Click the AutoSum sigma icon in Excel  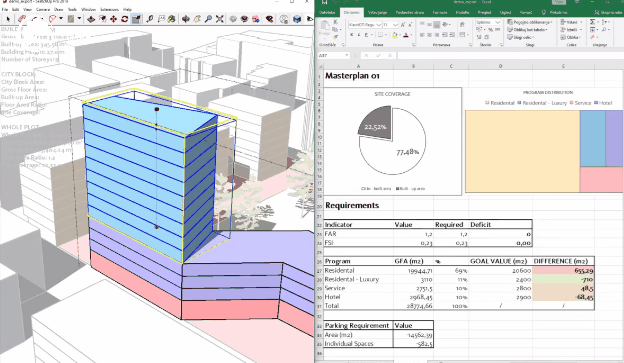592,22
